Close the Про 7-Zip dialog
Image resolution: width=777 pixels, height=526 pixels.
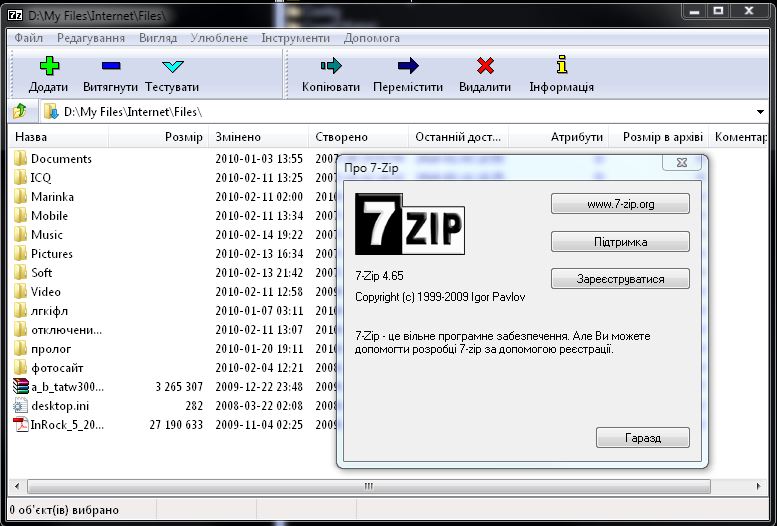tap(682, 163)
